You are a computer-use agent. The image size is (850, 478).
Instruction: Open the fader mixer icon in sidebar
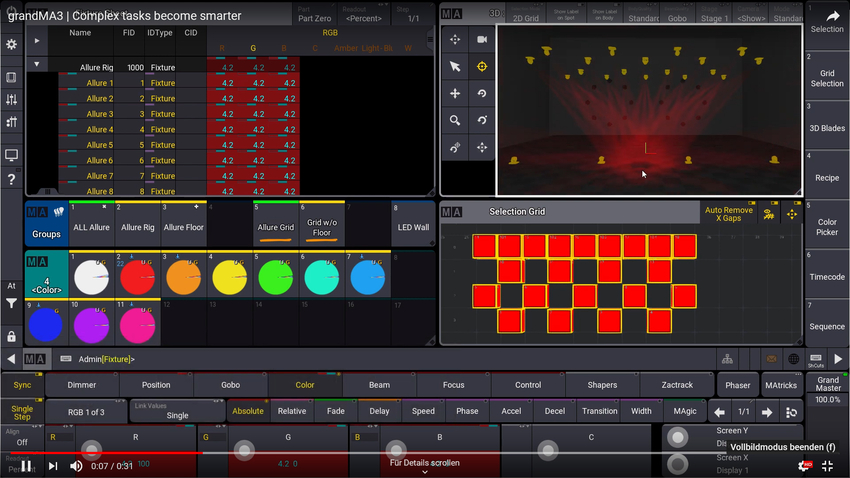11,100
